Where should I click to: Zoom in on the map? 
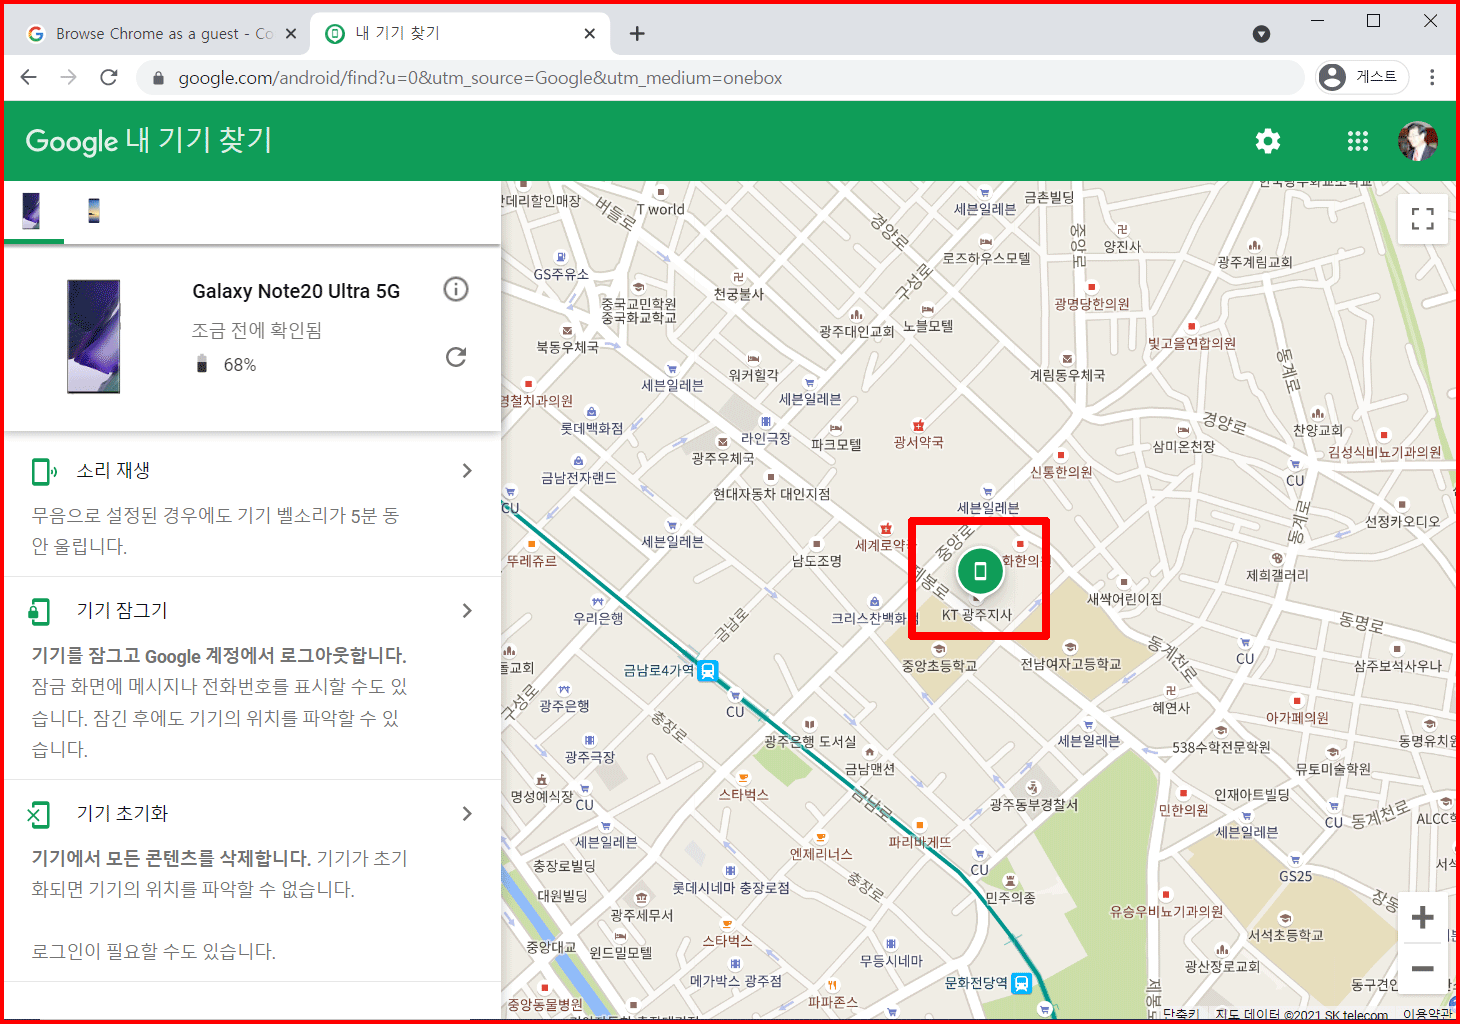click(1423, 918)
